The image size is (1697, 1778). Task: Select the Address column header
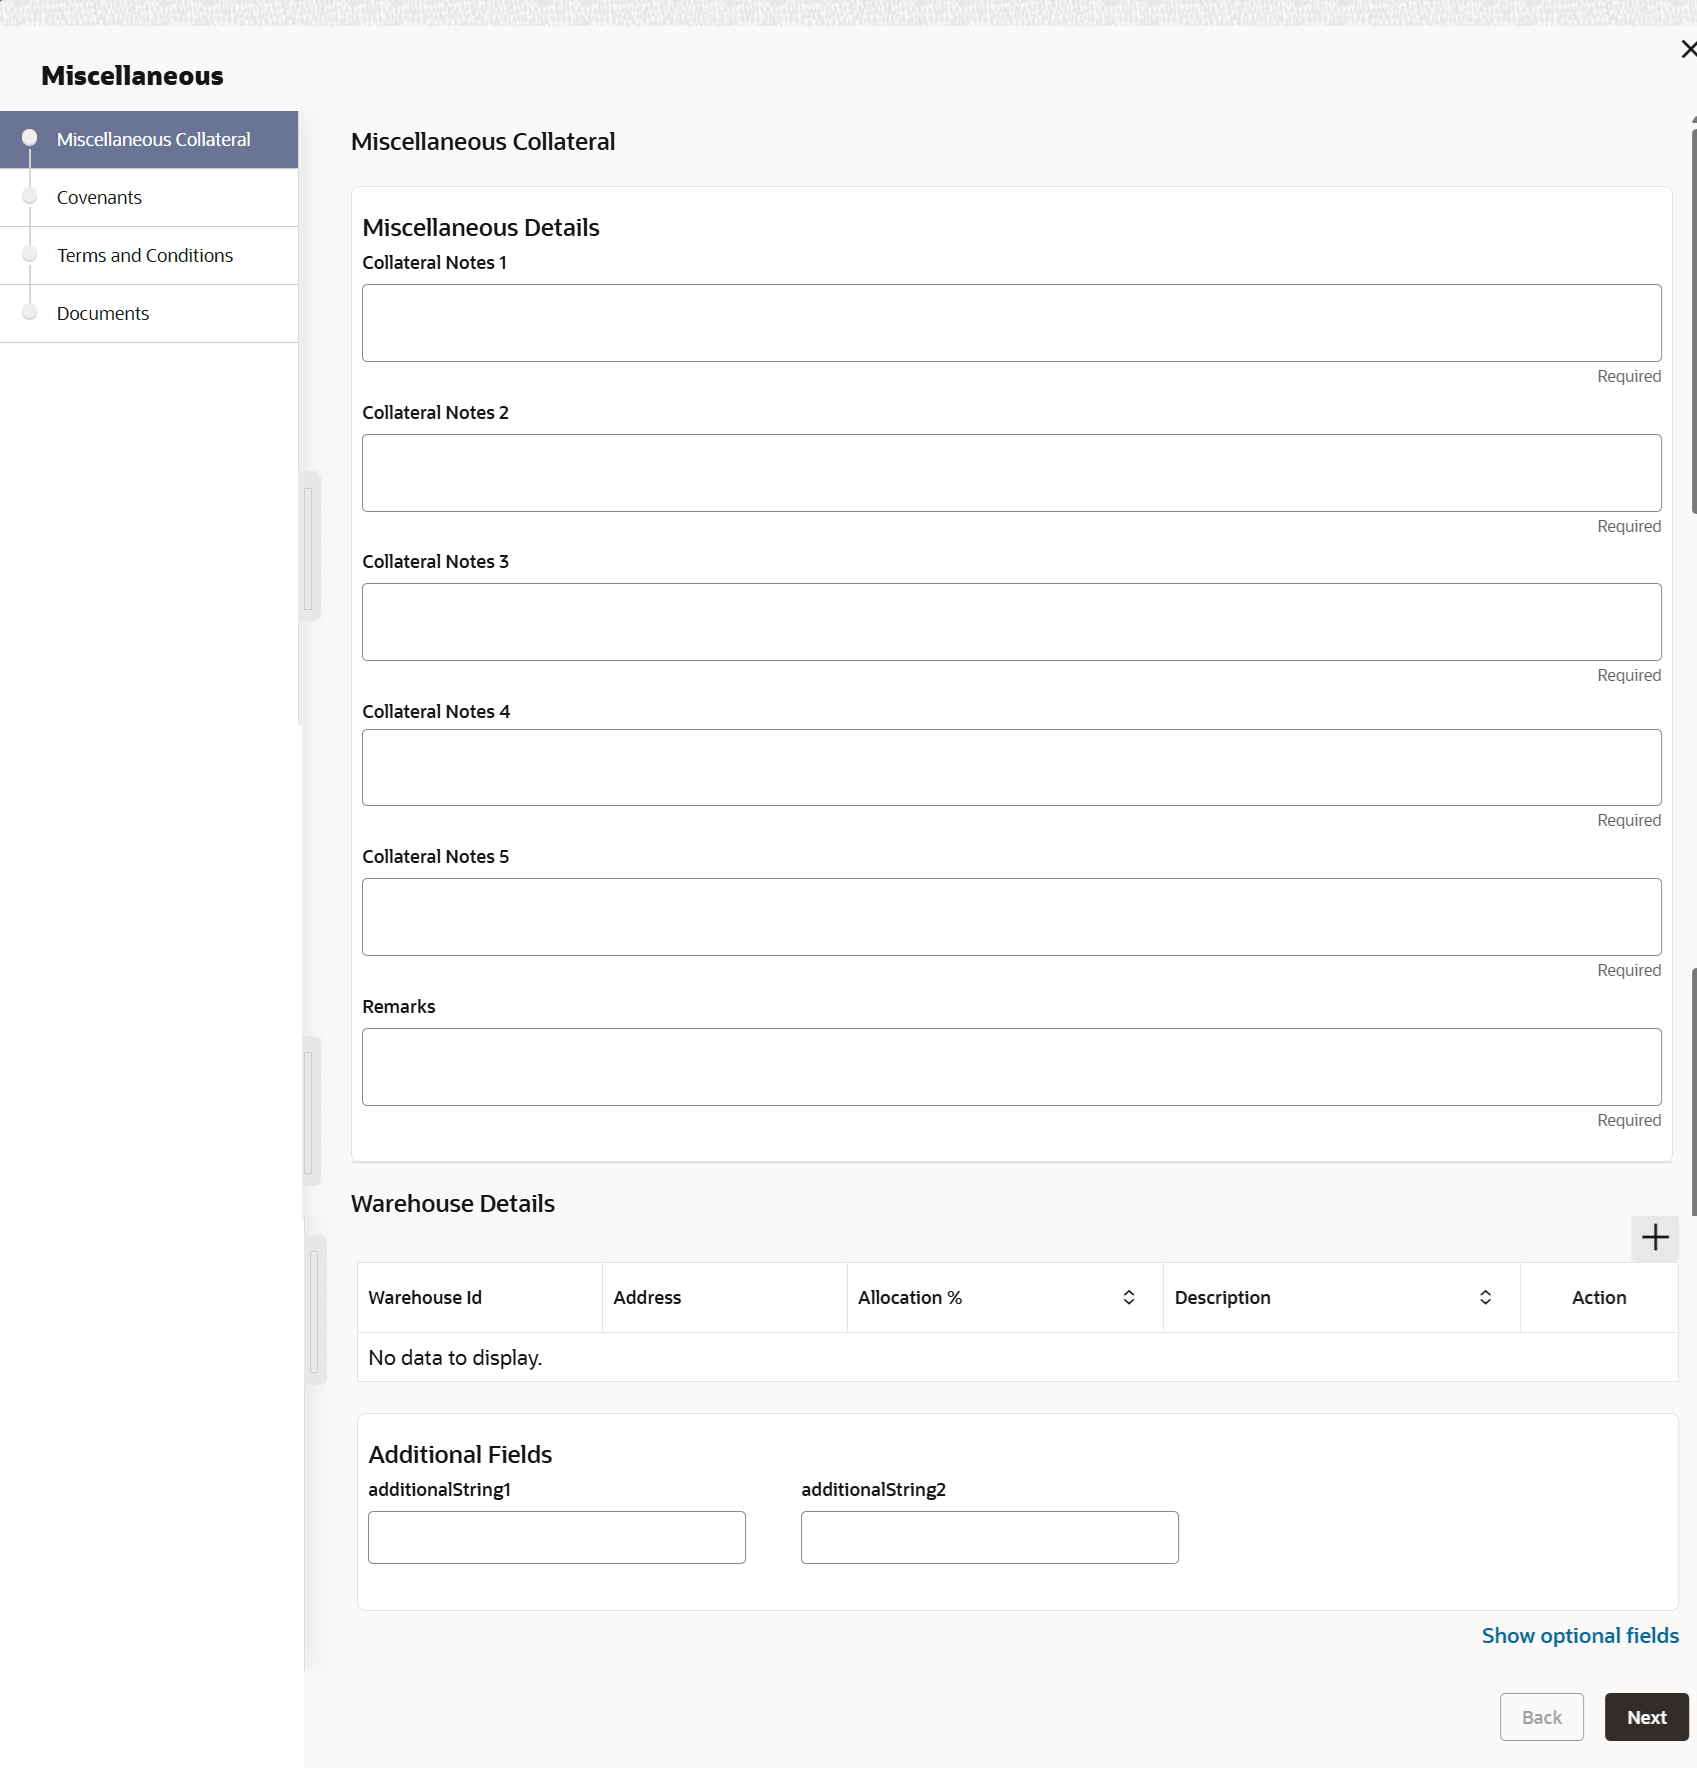tap(725, 1297)
